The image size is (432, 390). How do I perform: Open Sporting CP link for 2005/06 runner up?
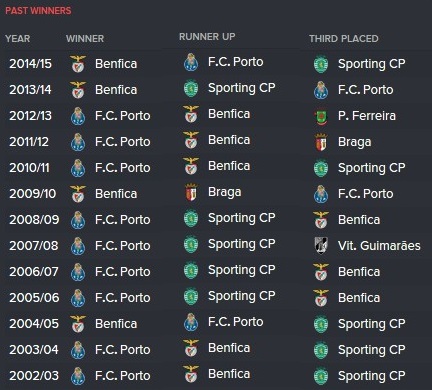241,296
